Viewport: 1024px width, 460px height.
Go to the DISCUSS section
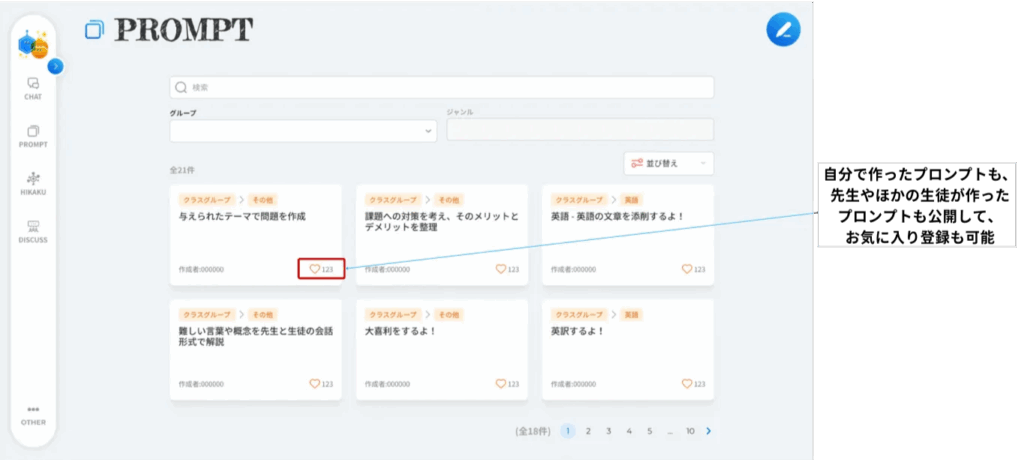pos(33,231)
